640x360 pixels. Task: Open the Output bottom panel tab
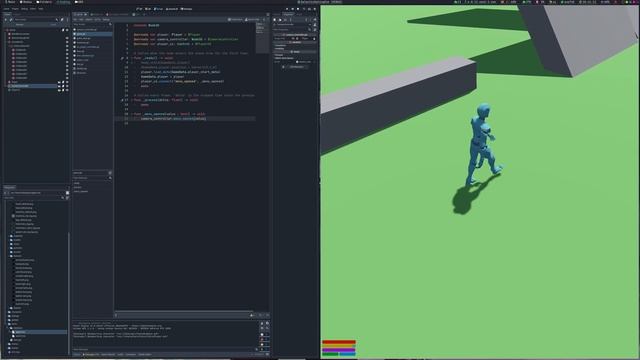click(x=77, y=354)
